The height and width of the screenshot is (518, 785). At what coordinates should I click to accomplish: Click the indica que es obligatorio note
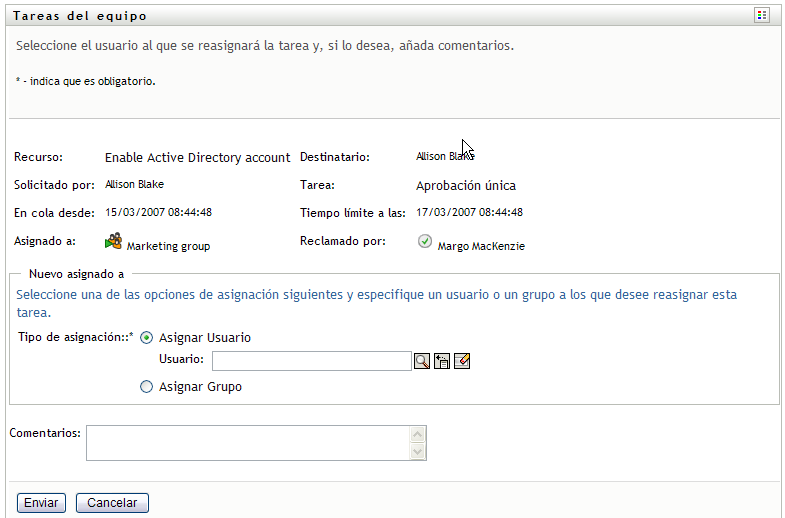tap(86, 81)
